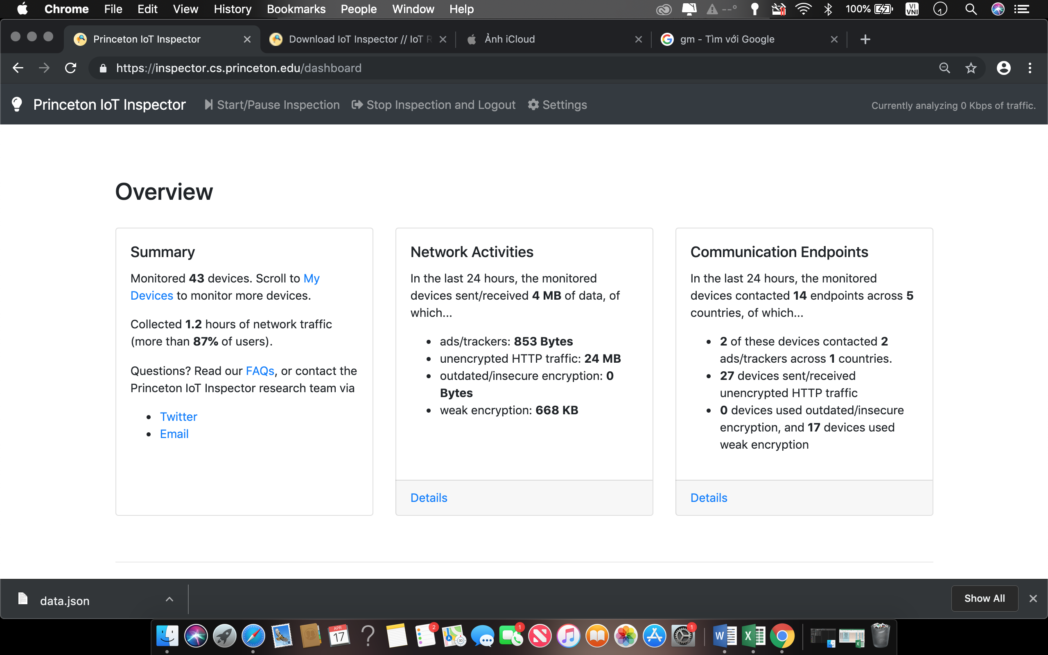Close the Ảnh iCloud tab
Screen dimensions: 1048x655
point(638,39)
